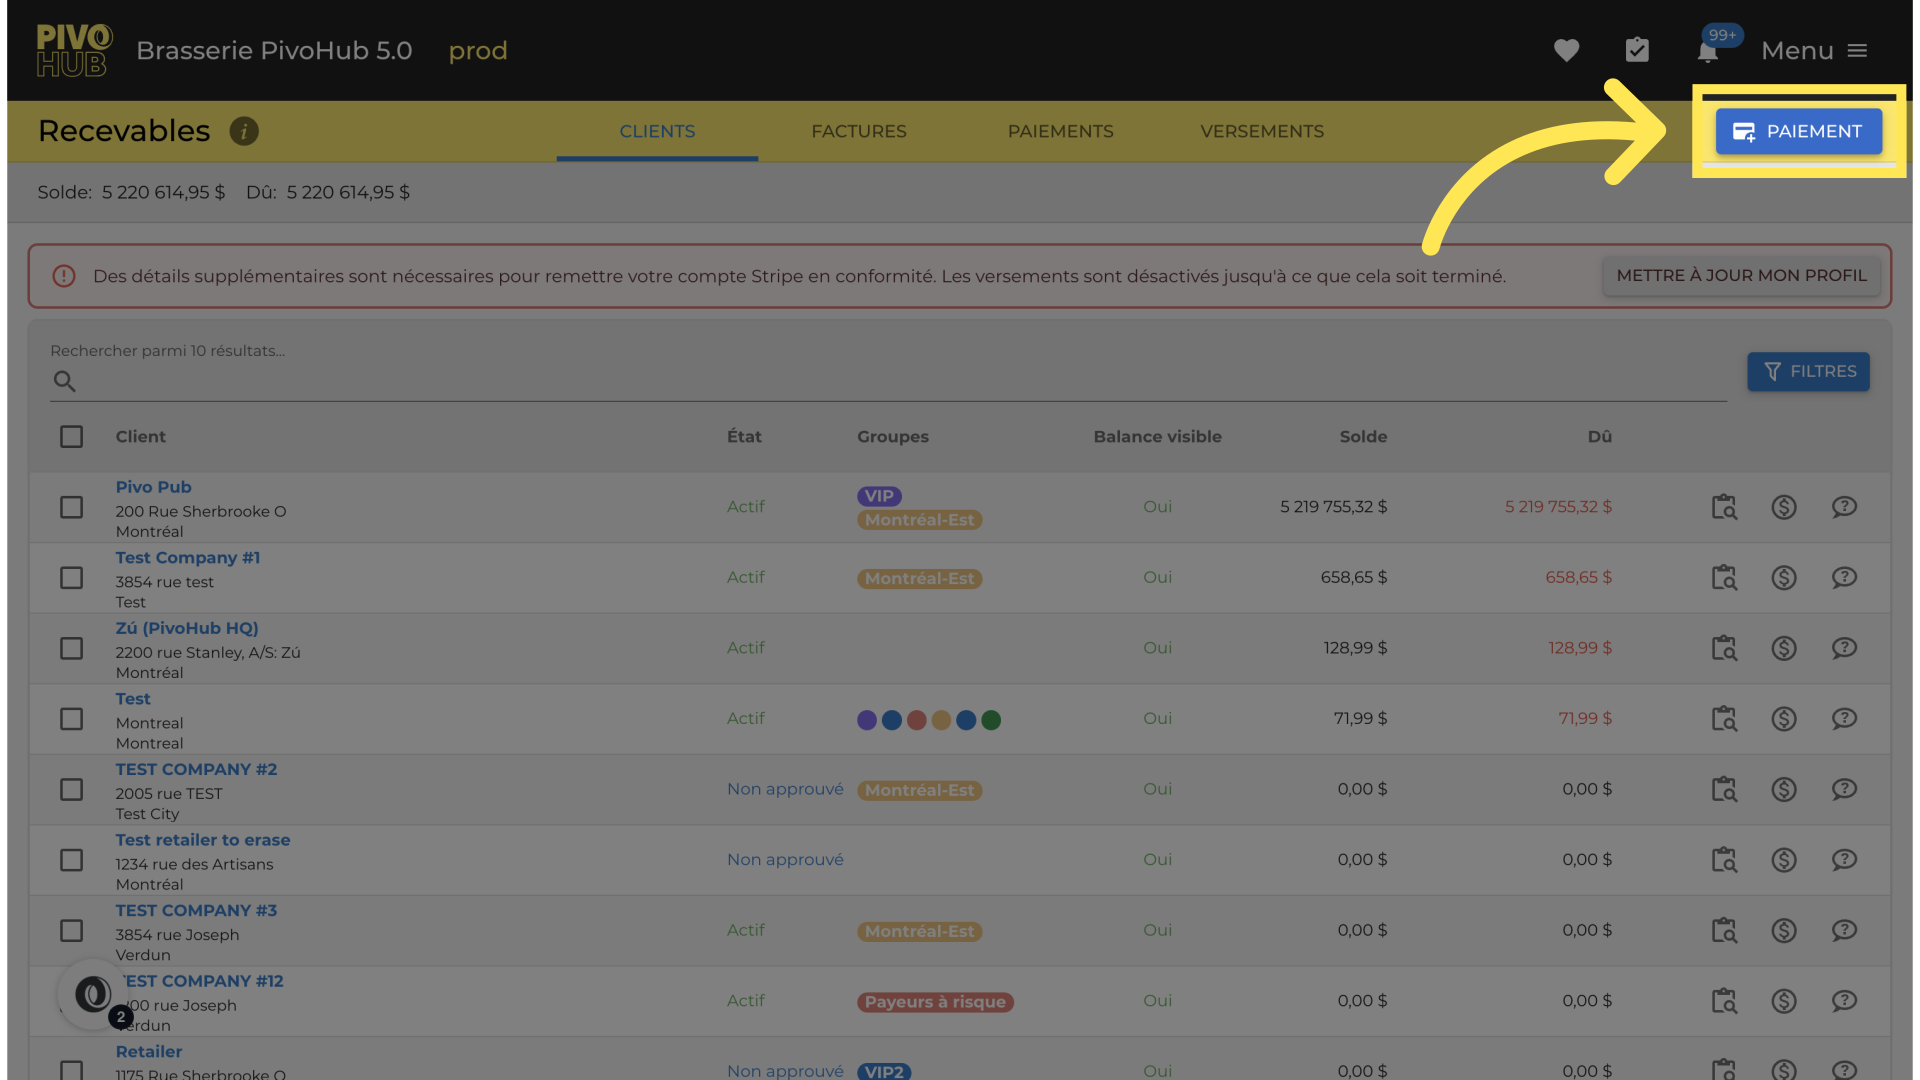Screen dimensions: 1920x1080
Task: Click the purple group dot on Test row
Action: [867, 720]
